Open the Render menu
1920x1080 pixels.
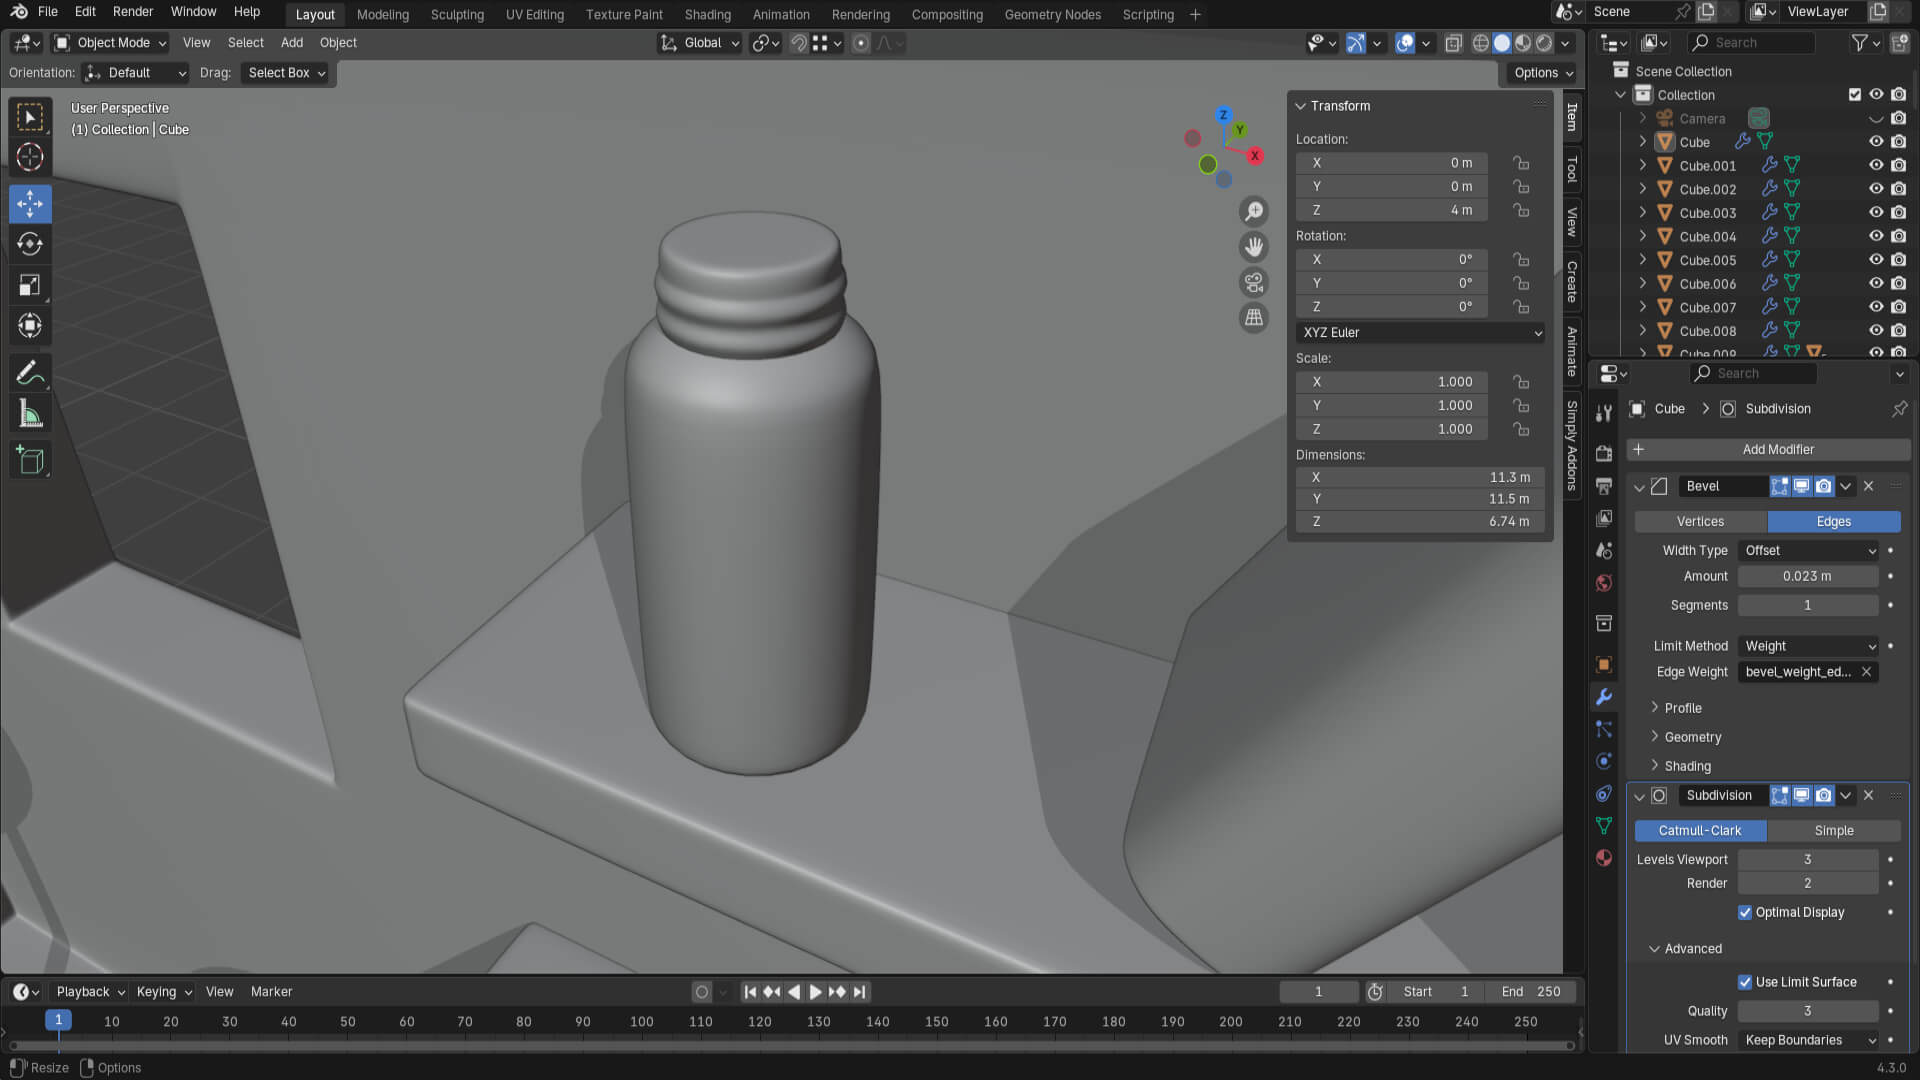[x=133, y=12]
